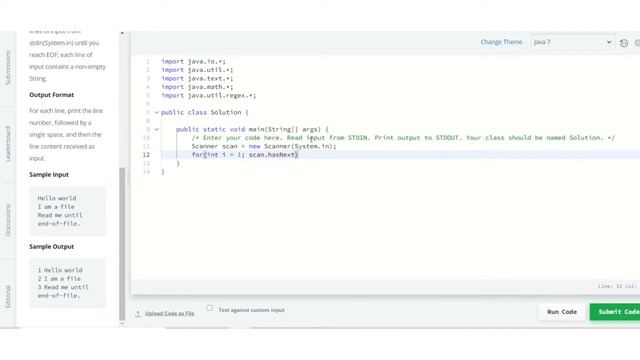
Task: Click the scroll-down arrow of description panel
Action: [122, 323]
